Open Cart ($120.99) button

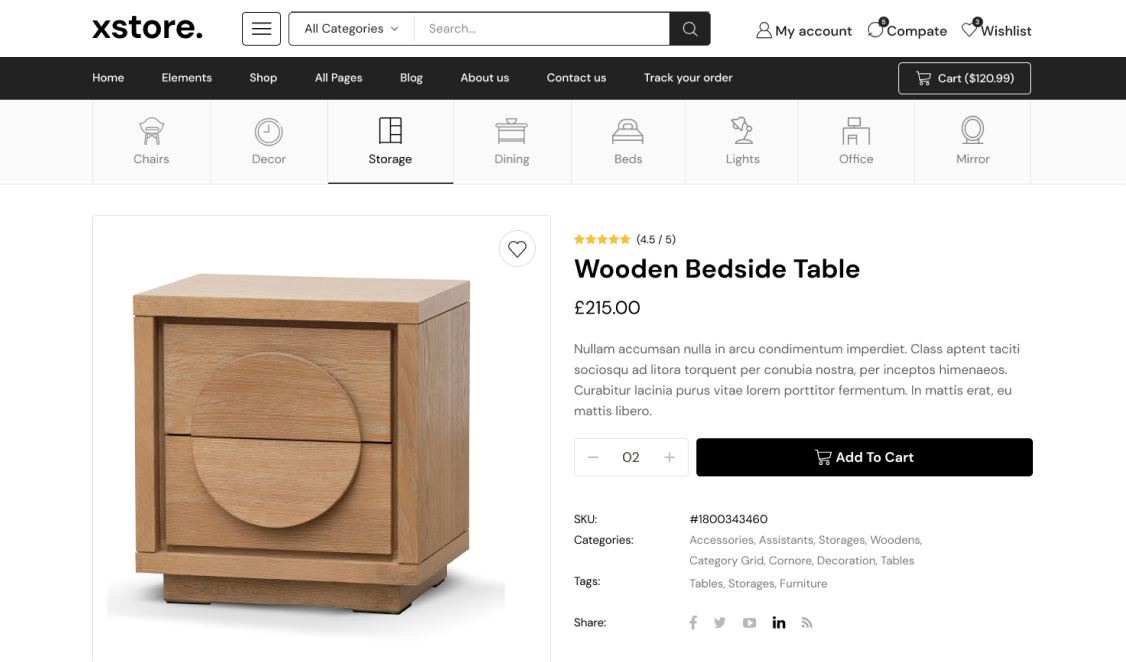tap(964, 78)
